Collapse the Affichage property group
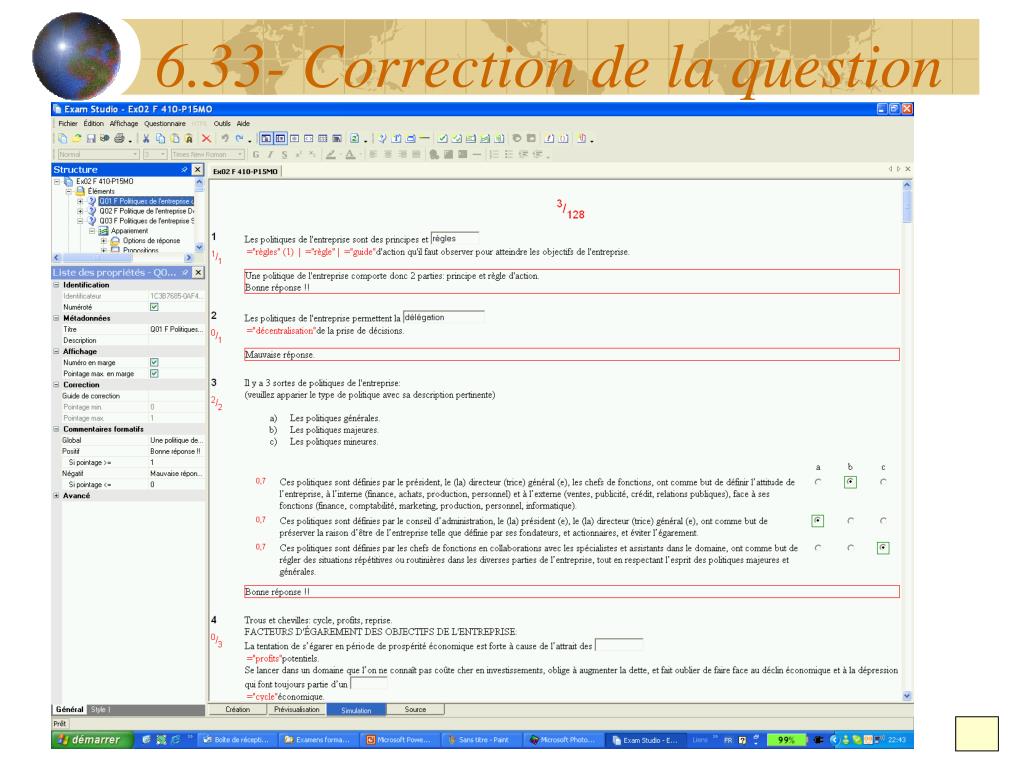Image resolution: width=1024 pixels, height=768 pixels. pyautogui.click(x=56, y=352)
